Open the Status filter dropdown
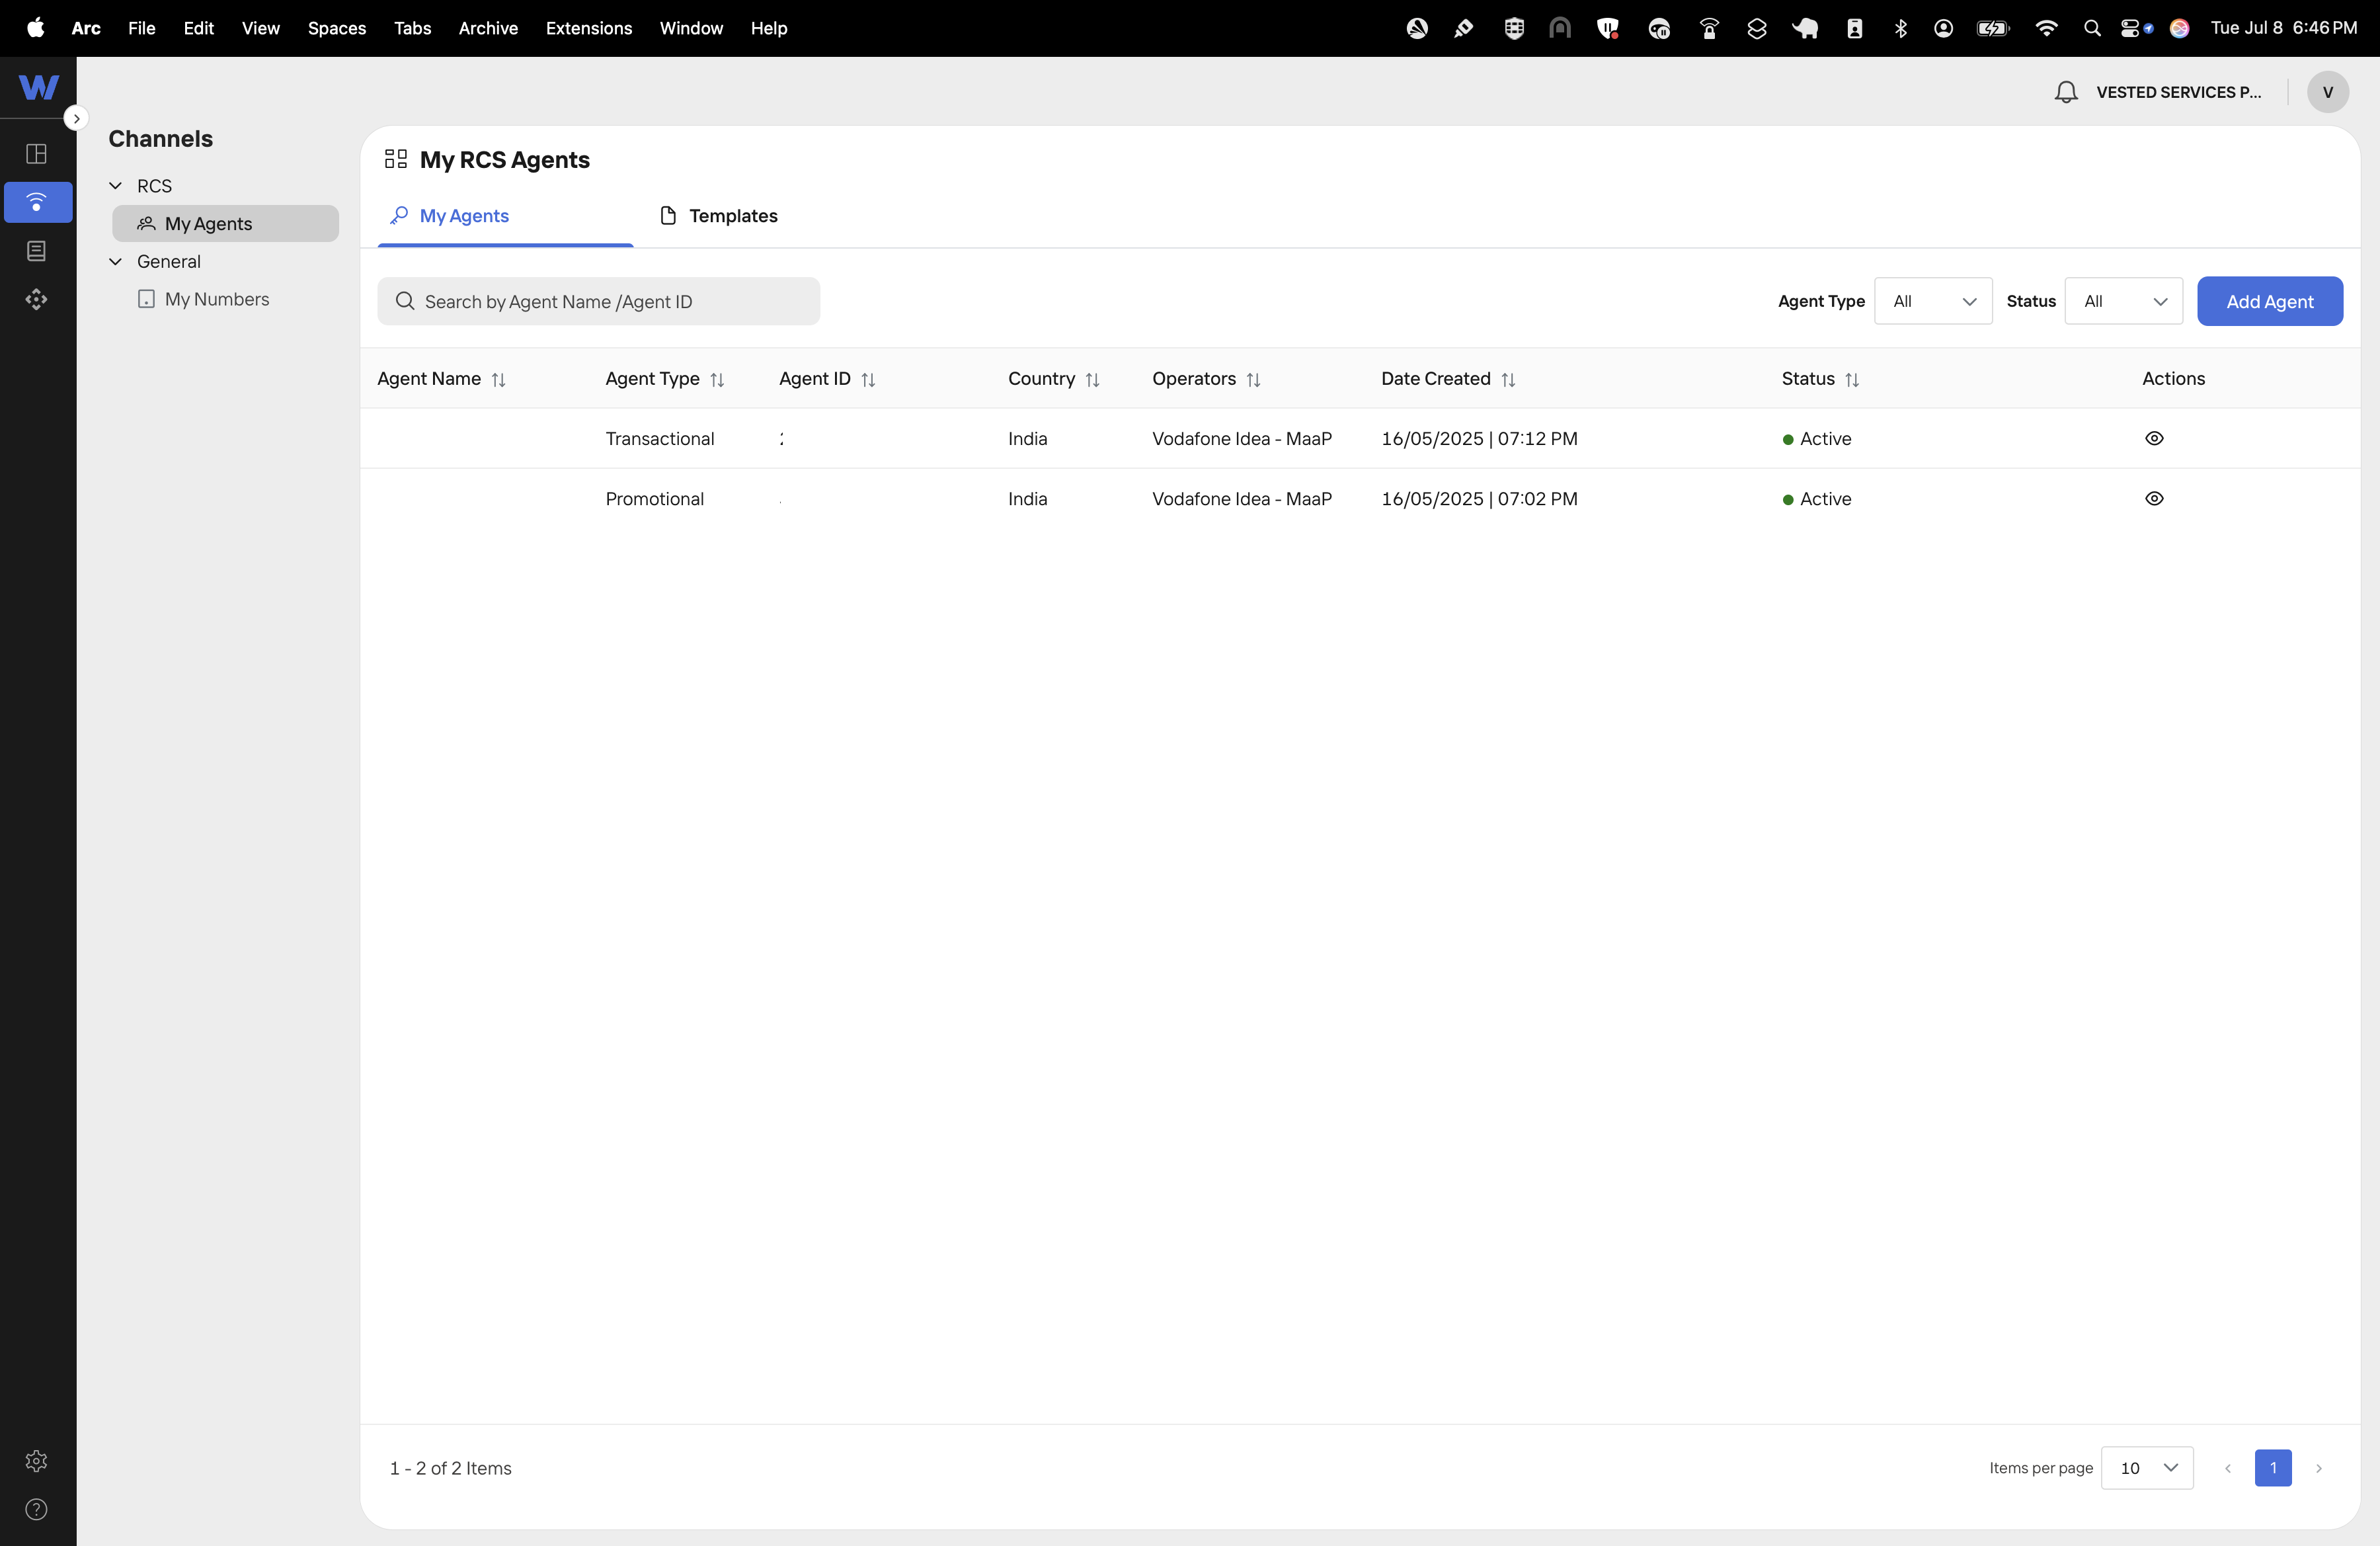Screen dimensions: 2380x1546 pyautogui.click(x=2123, y=301)
